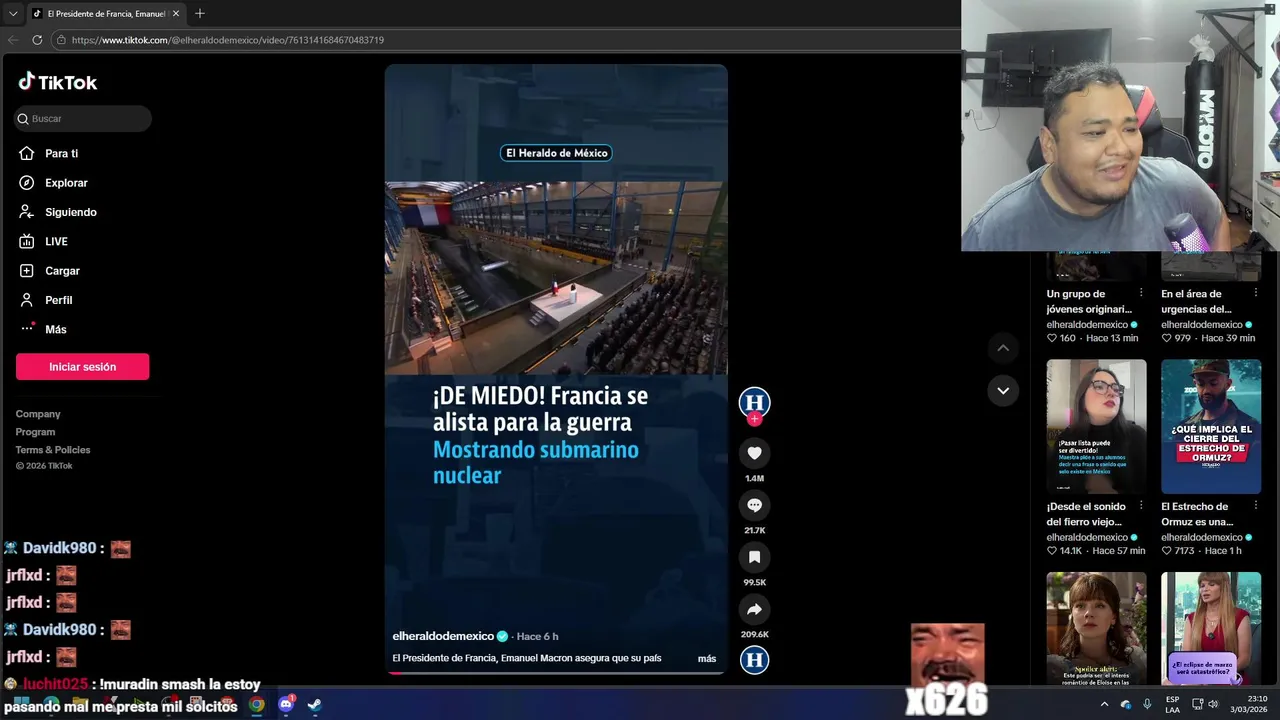Screen dimensions: 1280x720
Task: Open Terms & Policies link
Action: point(53,450)
